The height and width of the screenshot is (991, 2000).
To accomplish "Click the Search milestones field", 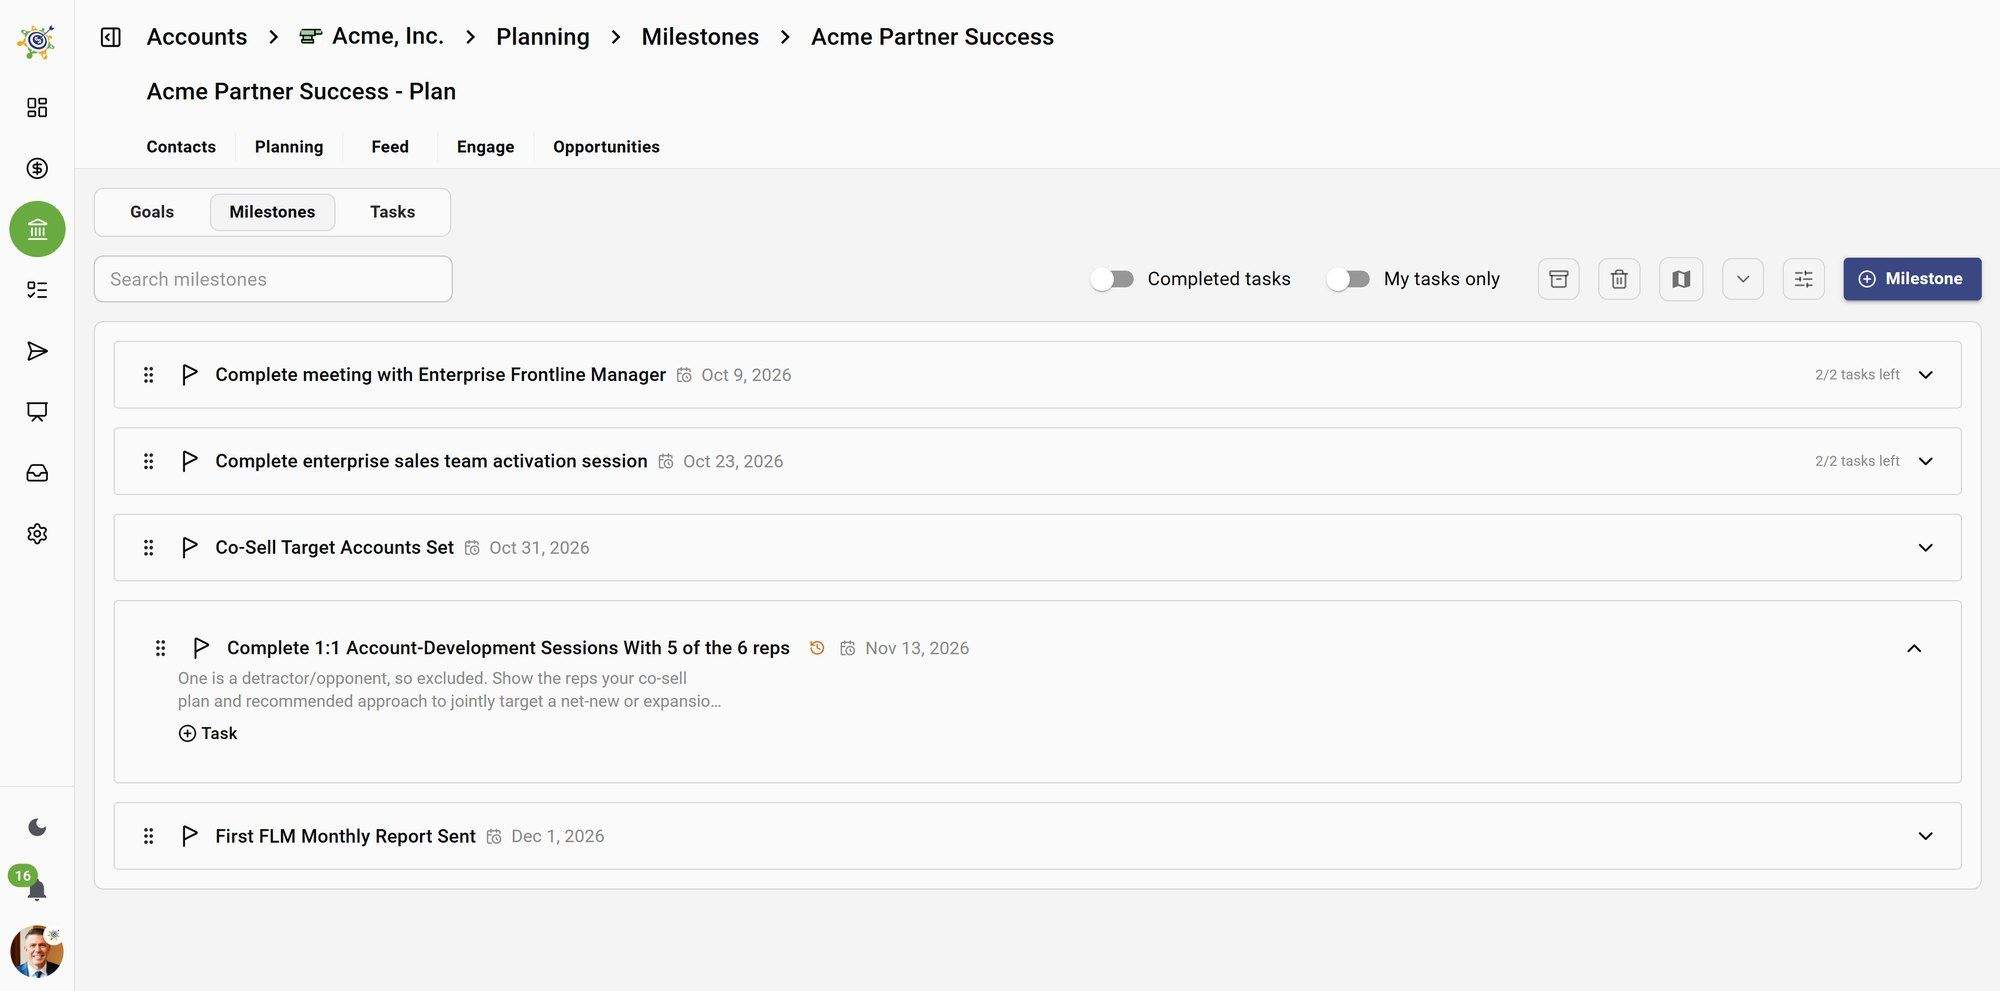I will (x=273, y=279).
